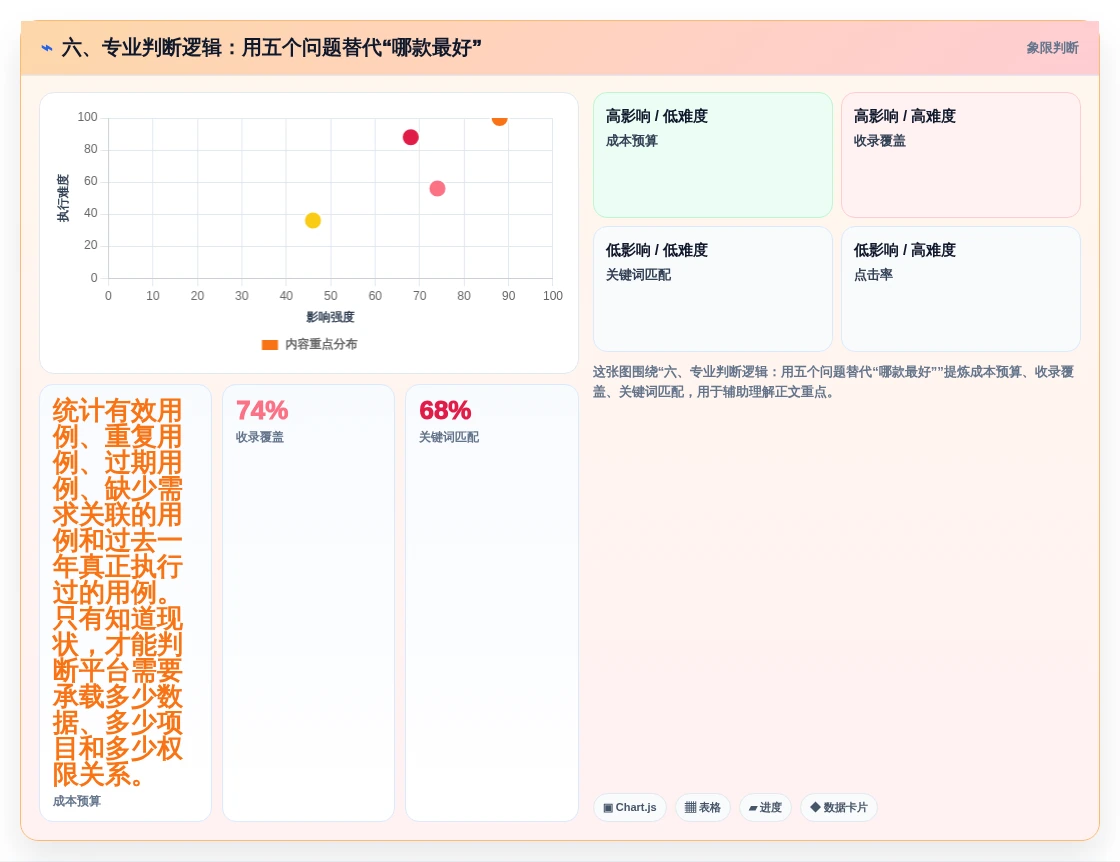
Task: Click the 68% 关键词匹配 stat card
Action: [x=491, y=603]
